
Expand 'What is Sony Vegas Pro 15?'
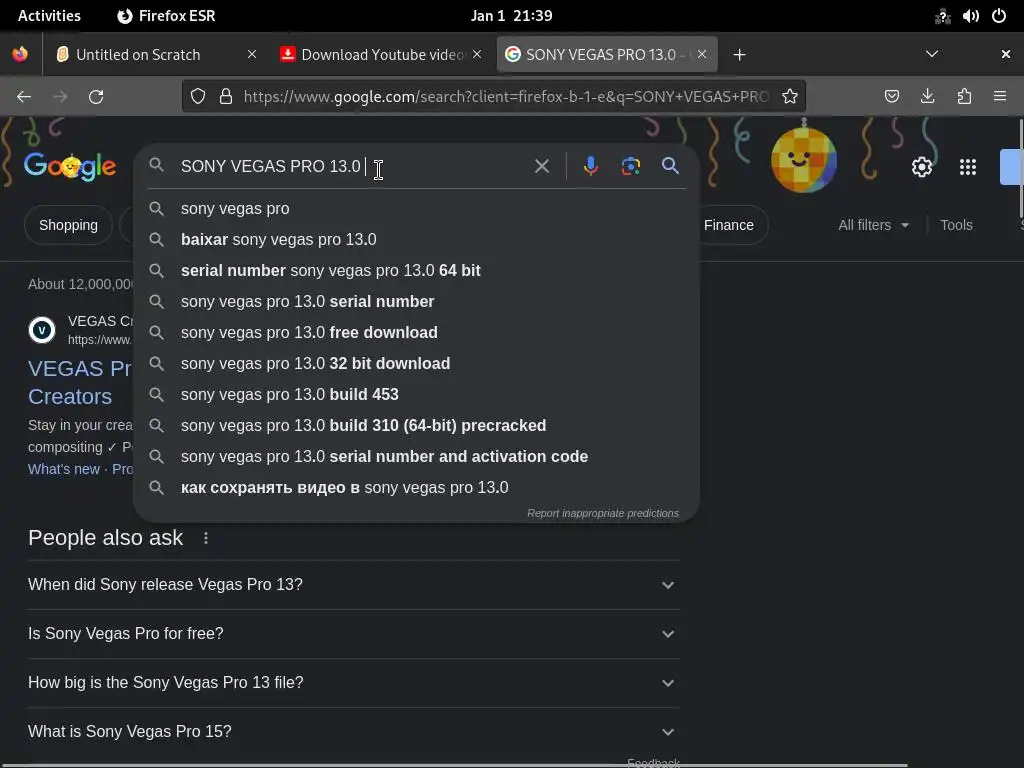tap(354, 731)
